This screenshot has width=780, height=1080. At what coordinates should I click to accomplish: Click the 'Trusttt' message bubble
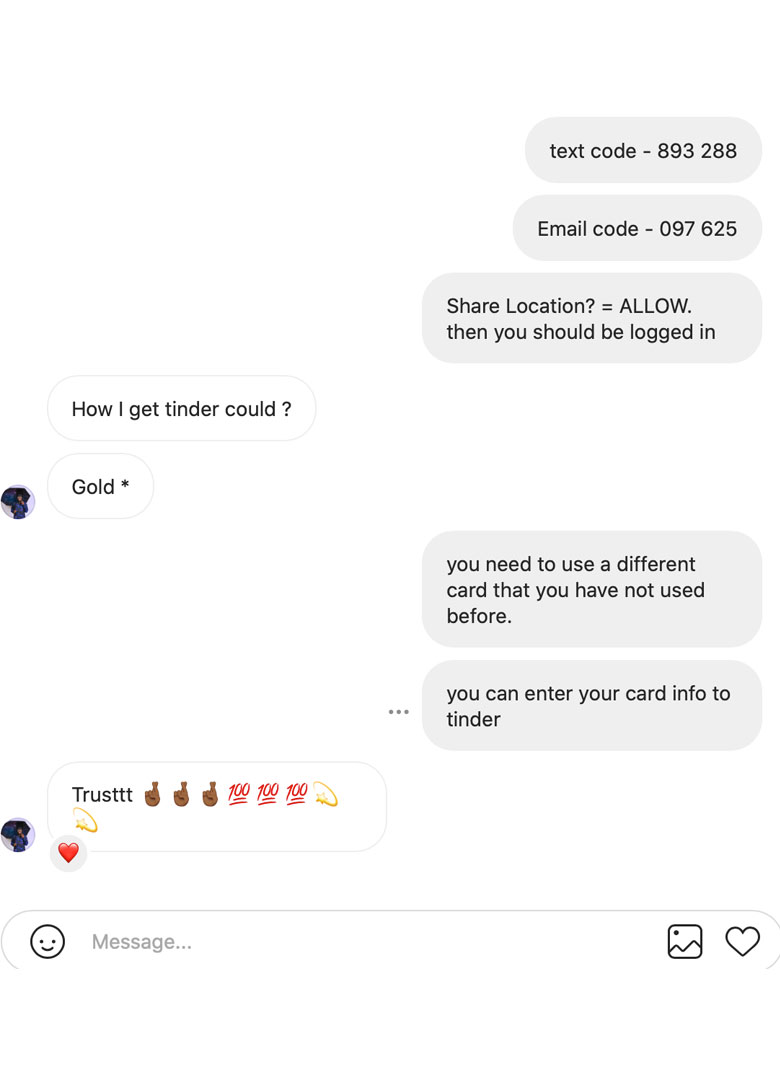tap(216, 807)
